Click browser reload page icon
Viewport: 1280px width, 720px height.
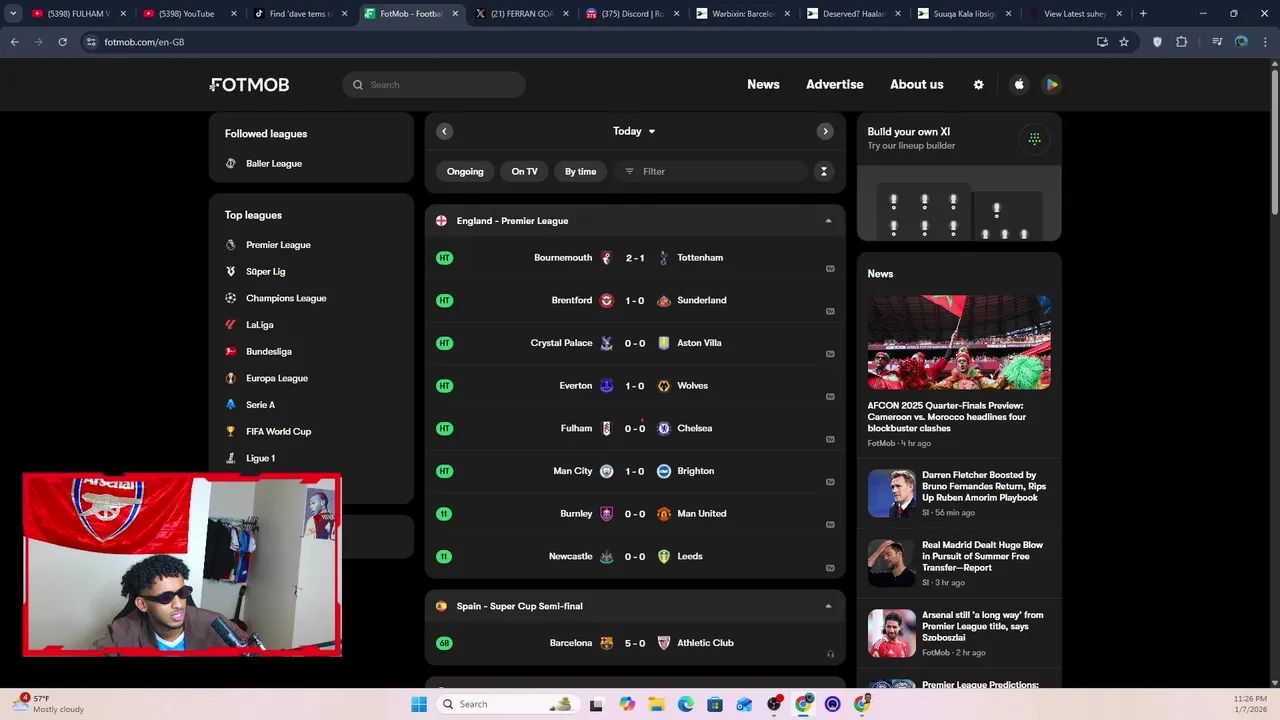coord(62,42)
